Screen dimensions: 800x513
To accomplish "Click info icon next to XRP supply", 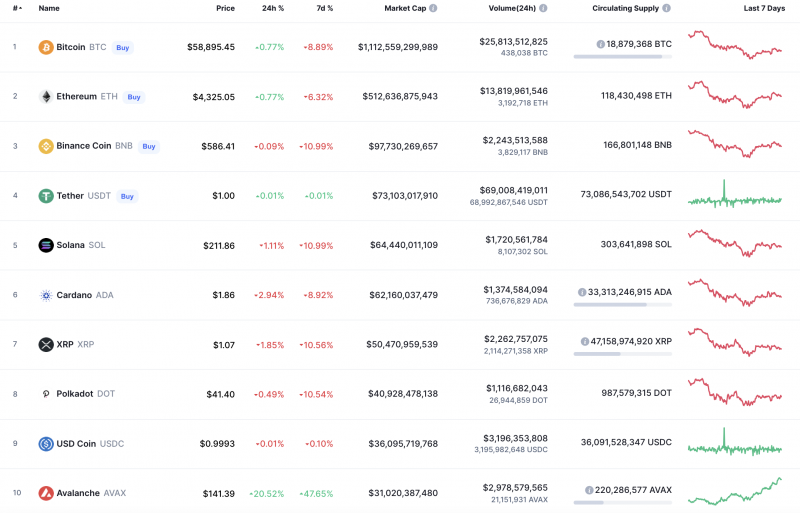I will click(585, 341).
